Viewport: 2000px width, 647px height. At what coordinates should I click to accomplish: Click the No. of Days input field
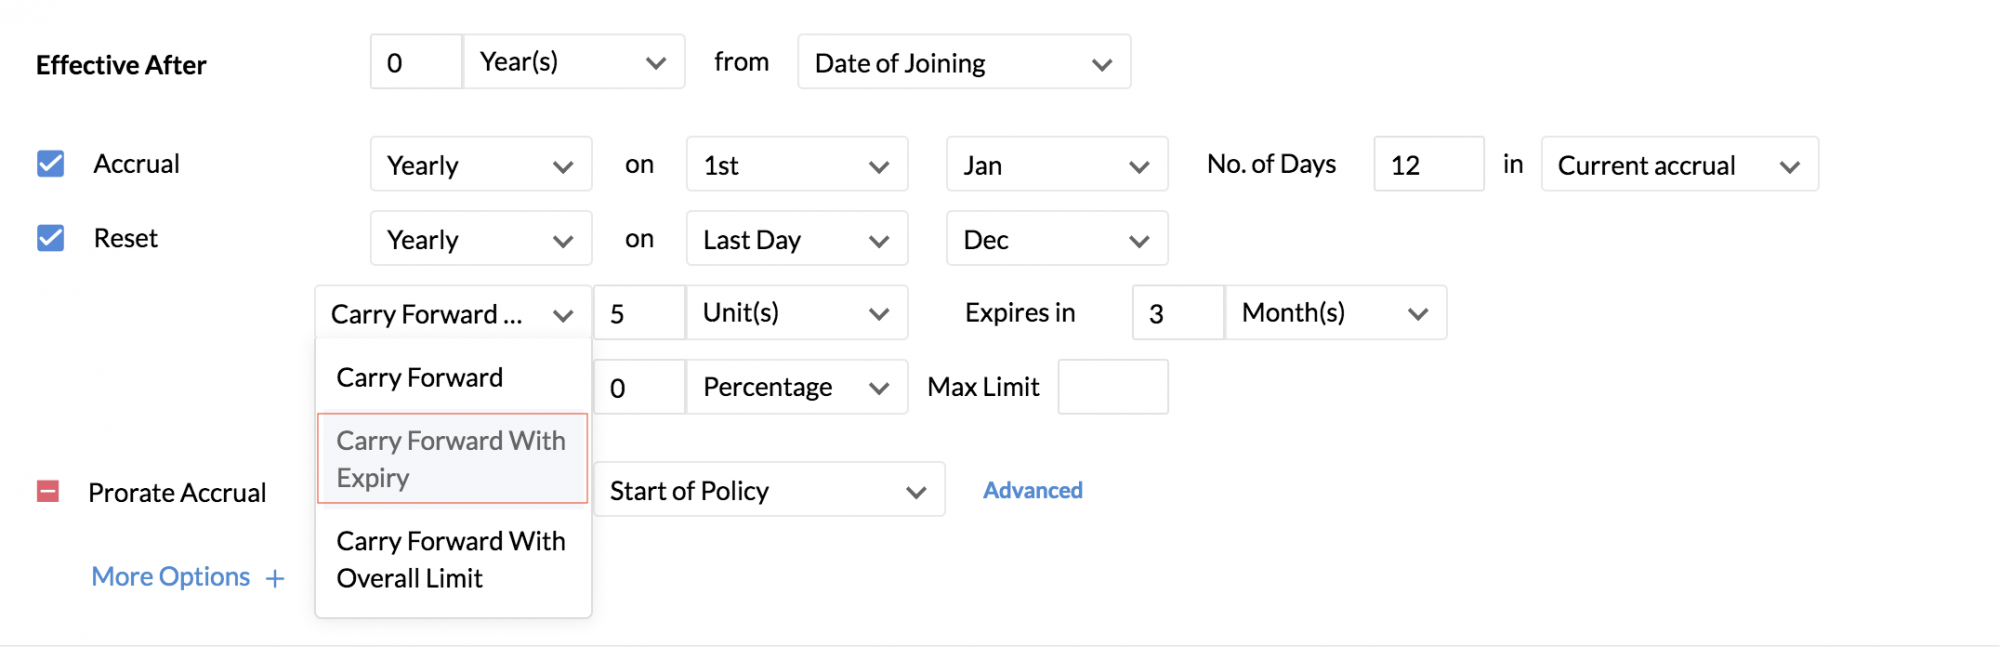tap(1428, 165)
